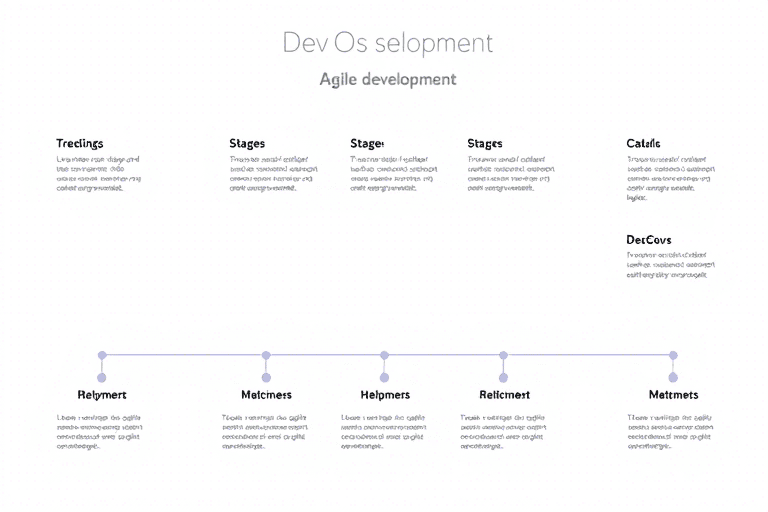Select the description text below DecCovs
Image resolution: width=768 pixels, height=512 pixels.
(x=670, y=265)
